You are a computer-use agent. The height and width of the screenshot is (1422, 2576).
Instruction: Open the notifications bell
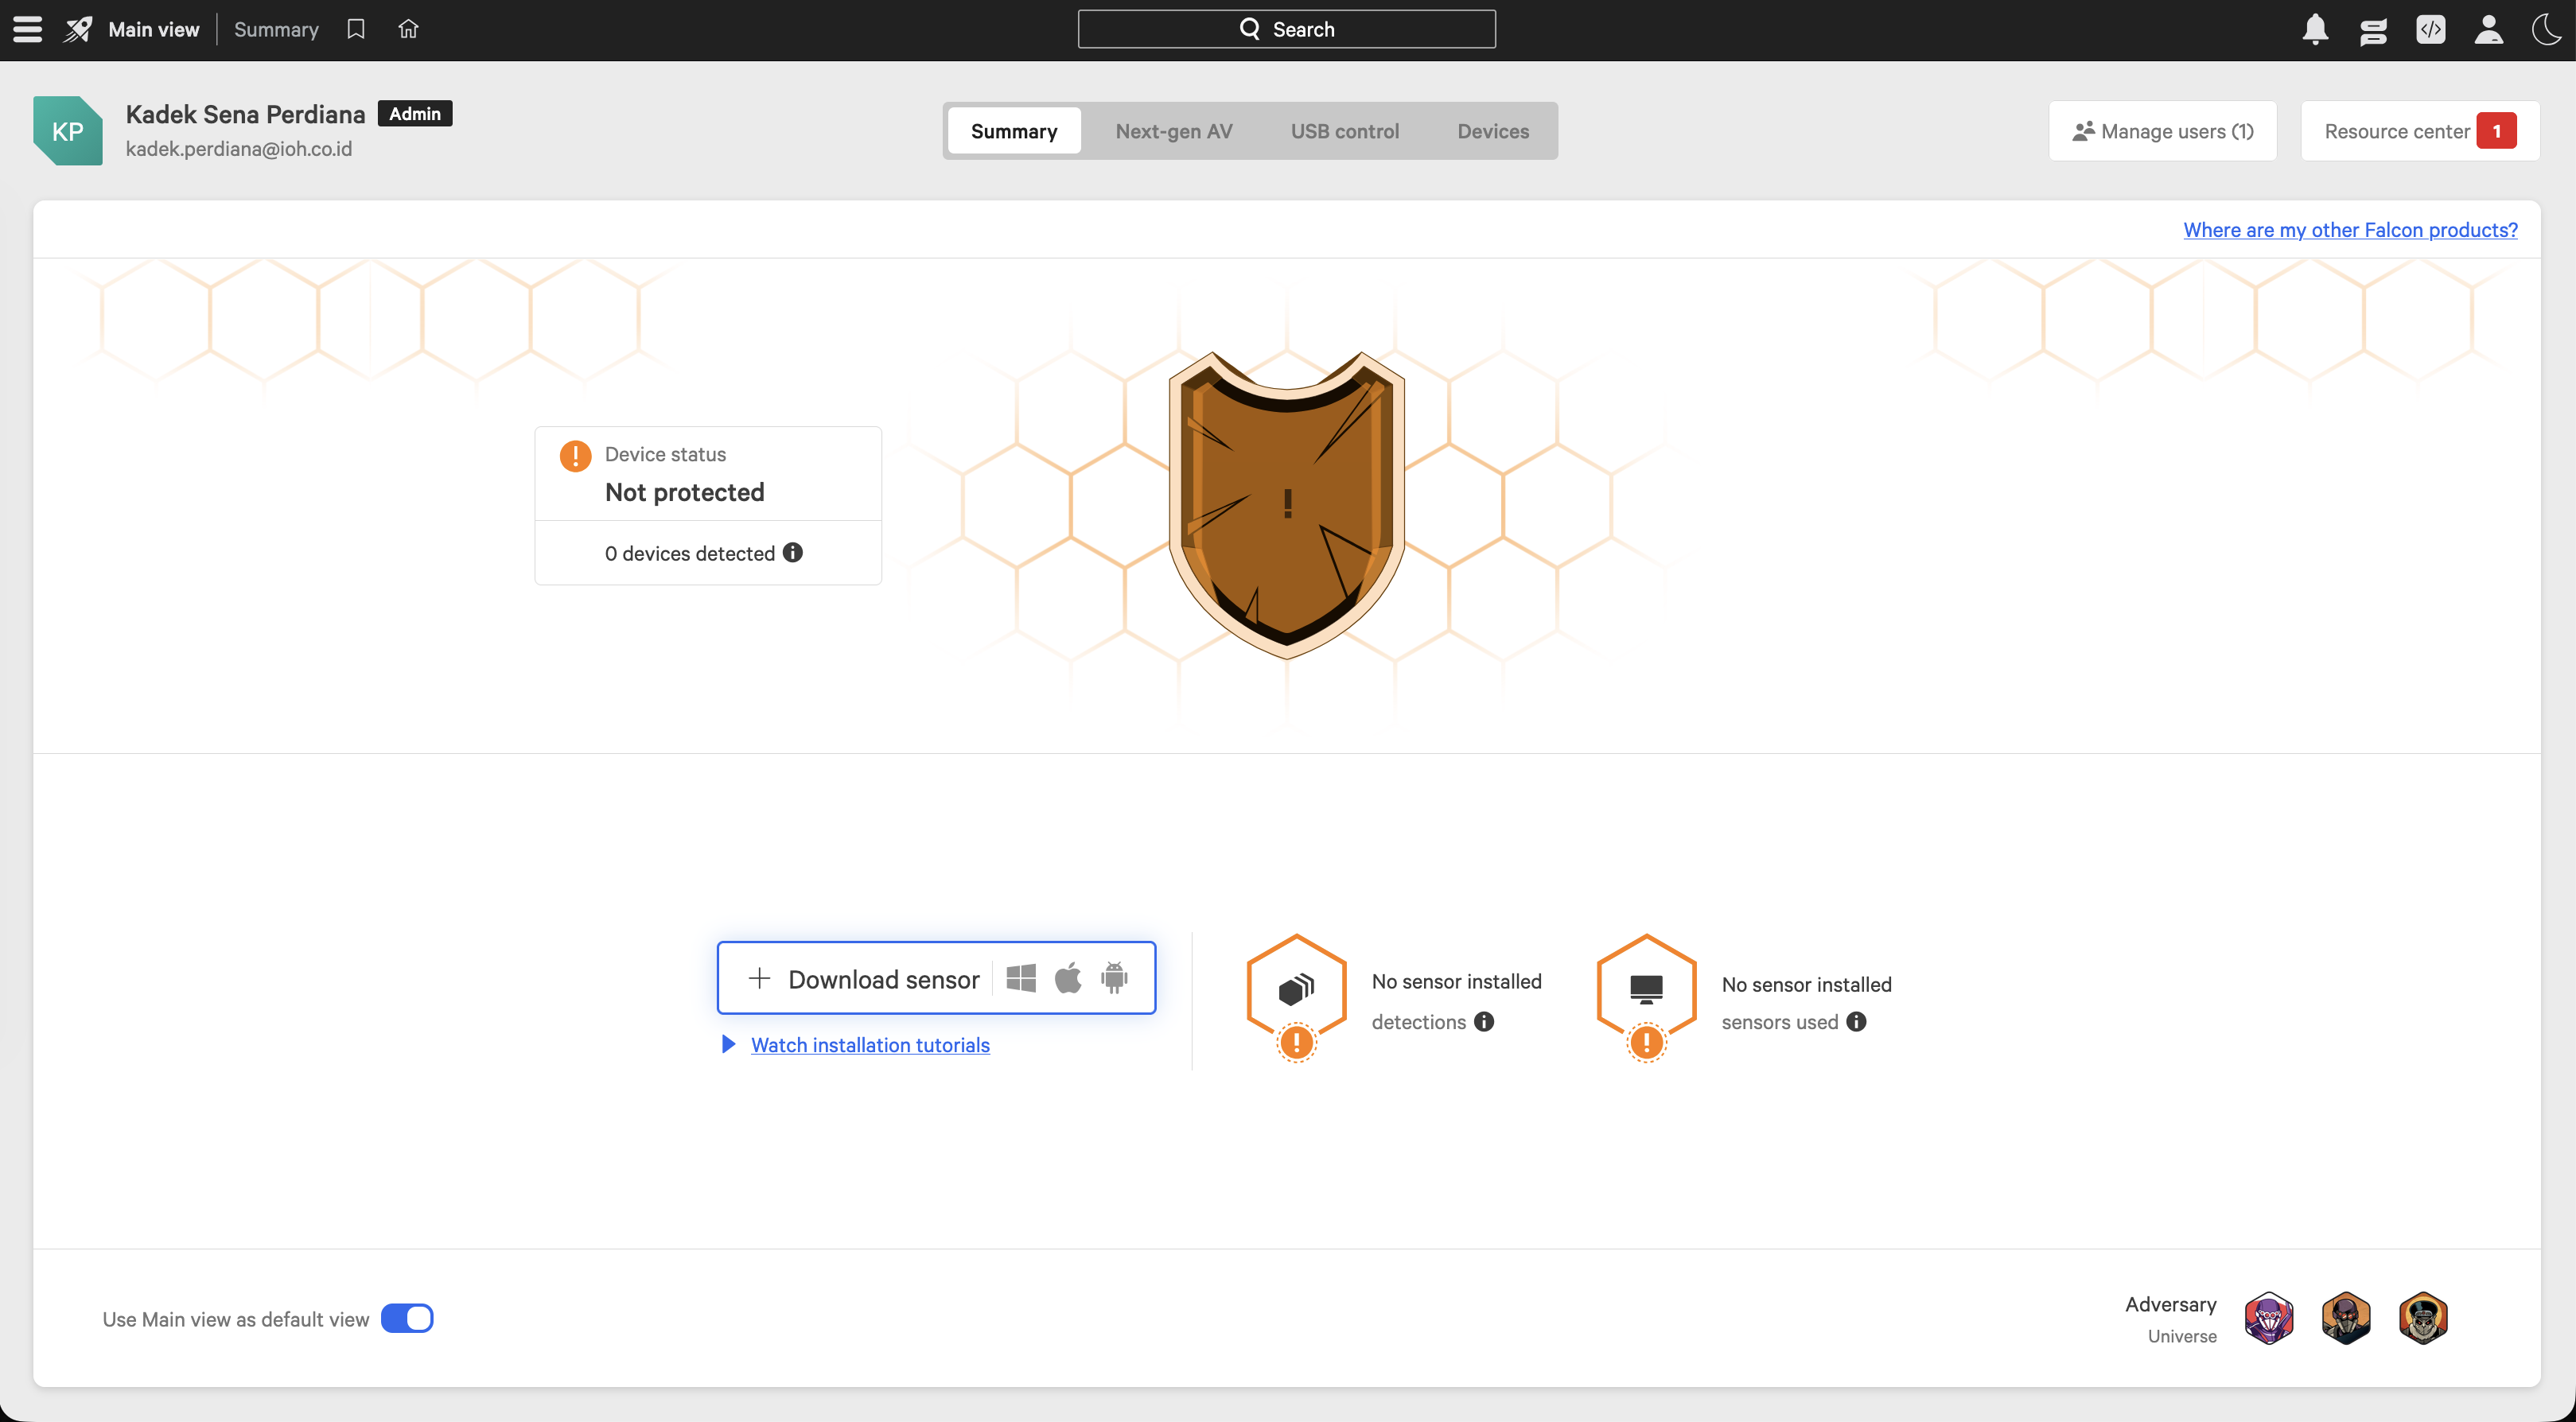click(2315, 29)
